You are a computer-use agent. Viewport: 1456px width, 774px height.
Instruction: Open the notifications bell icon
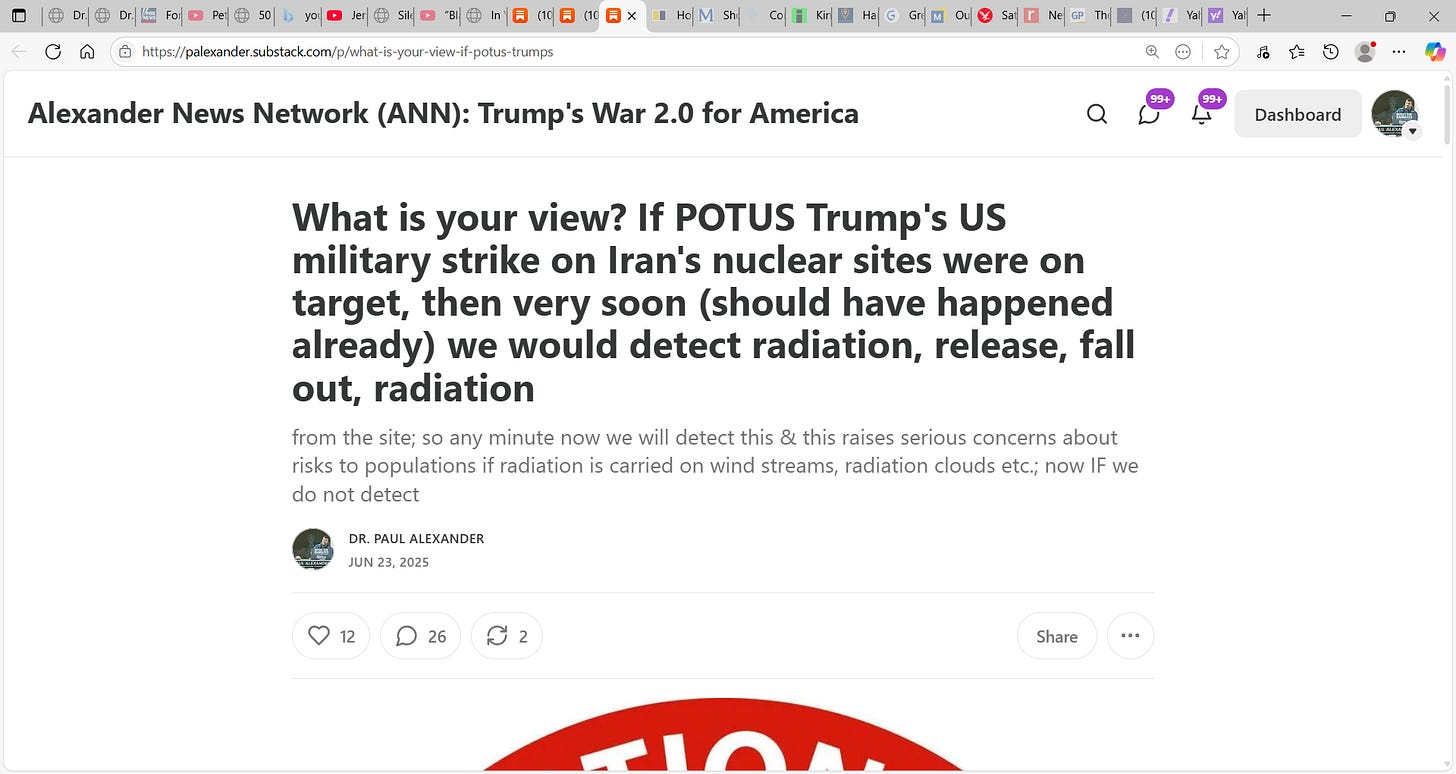tap(1202, 114)
